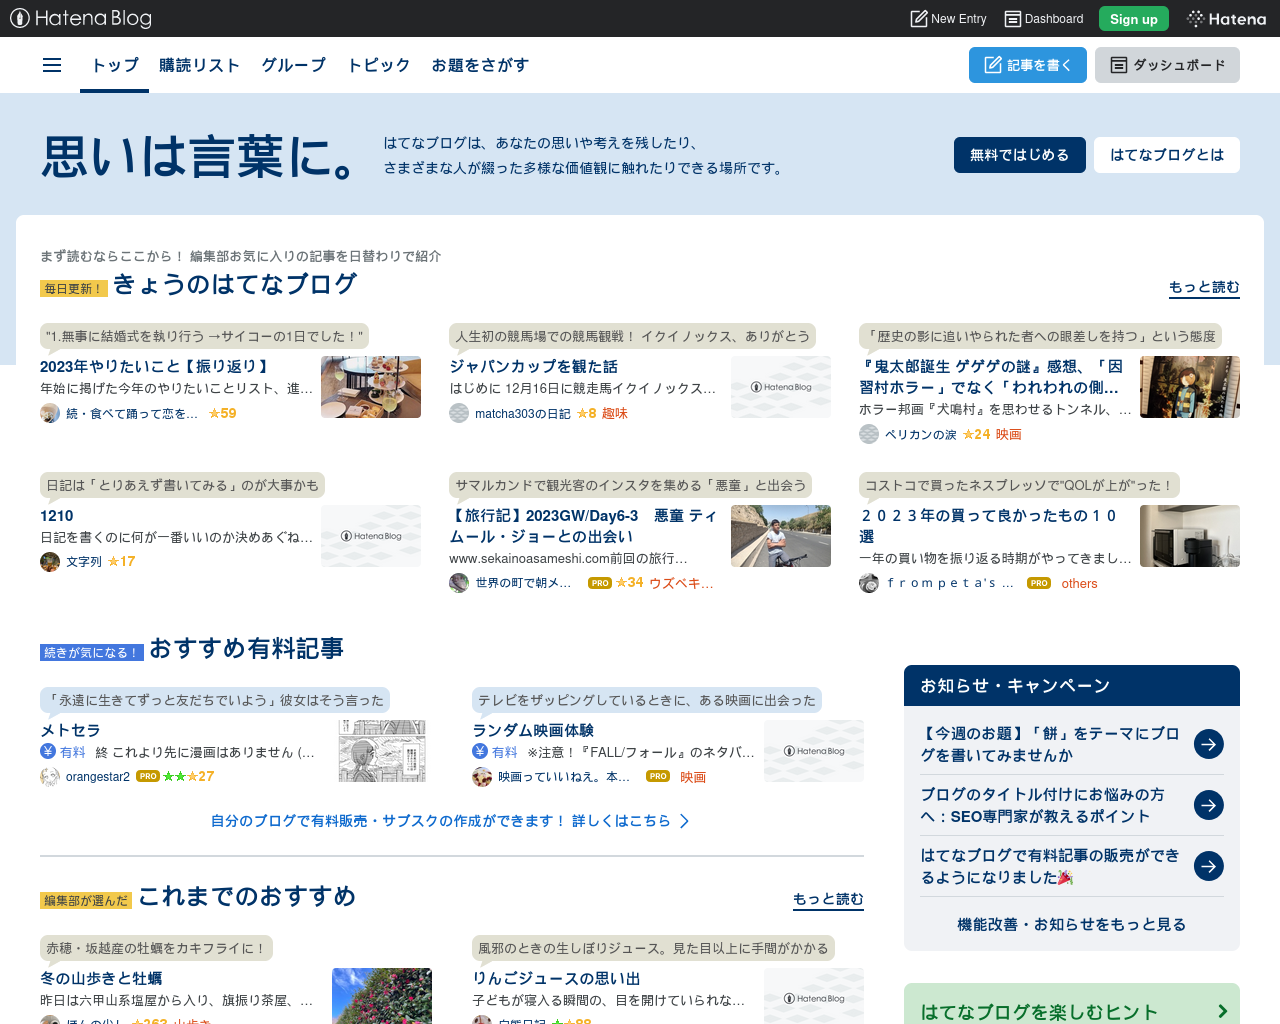This screenshot has height=1024, width=1280.
Task: Click the 世界の町で朝メ… avatar icon
Action: [459, 583]
